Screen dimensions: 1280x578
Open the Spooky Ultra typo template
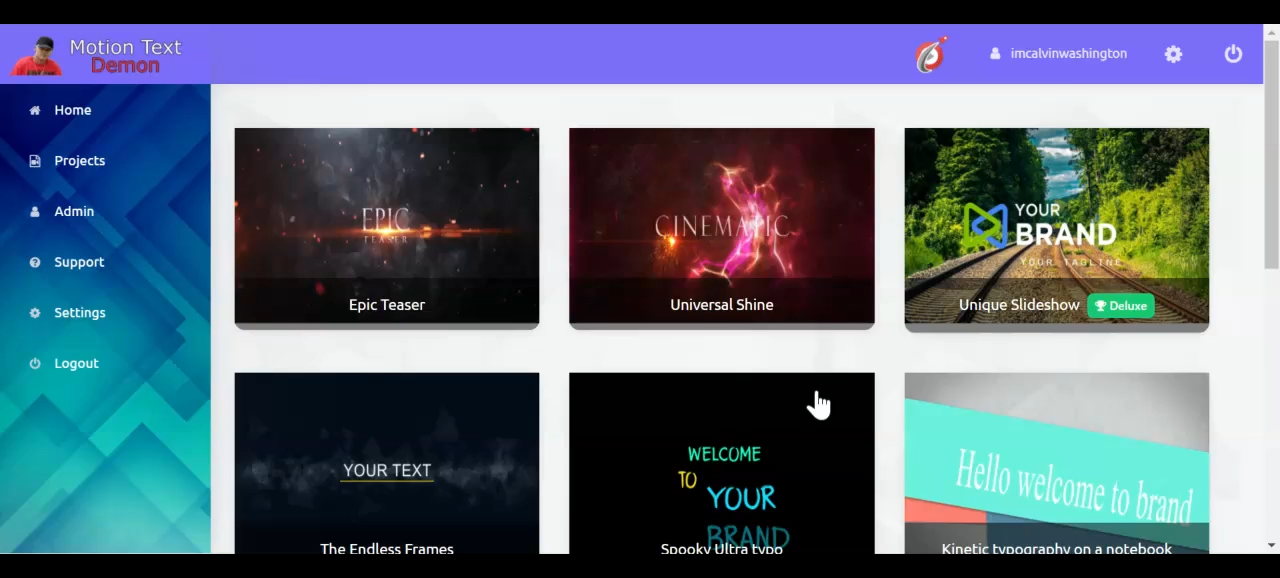(722, 463)
